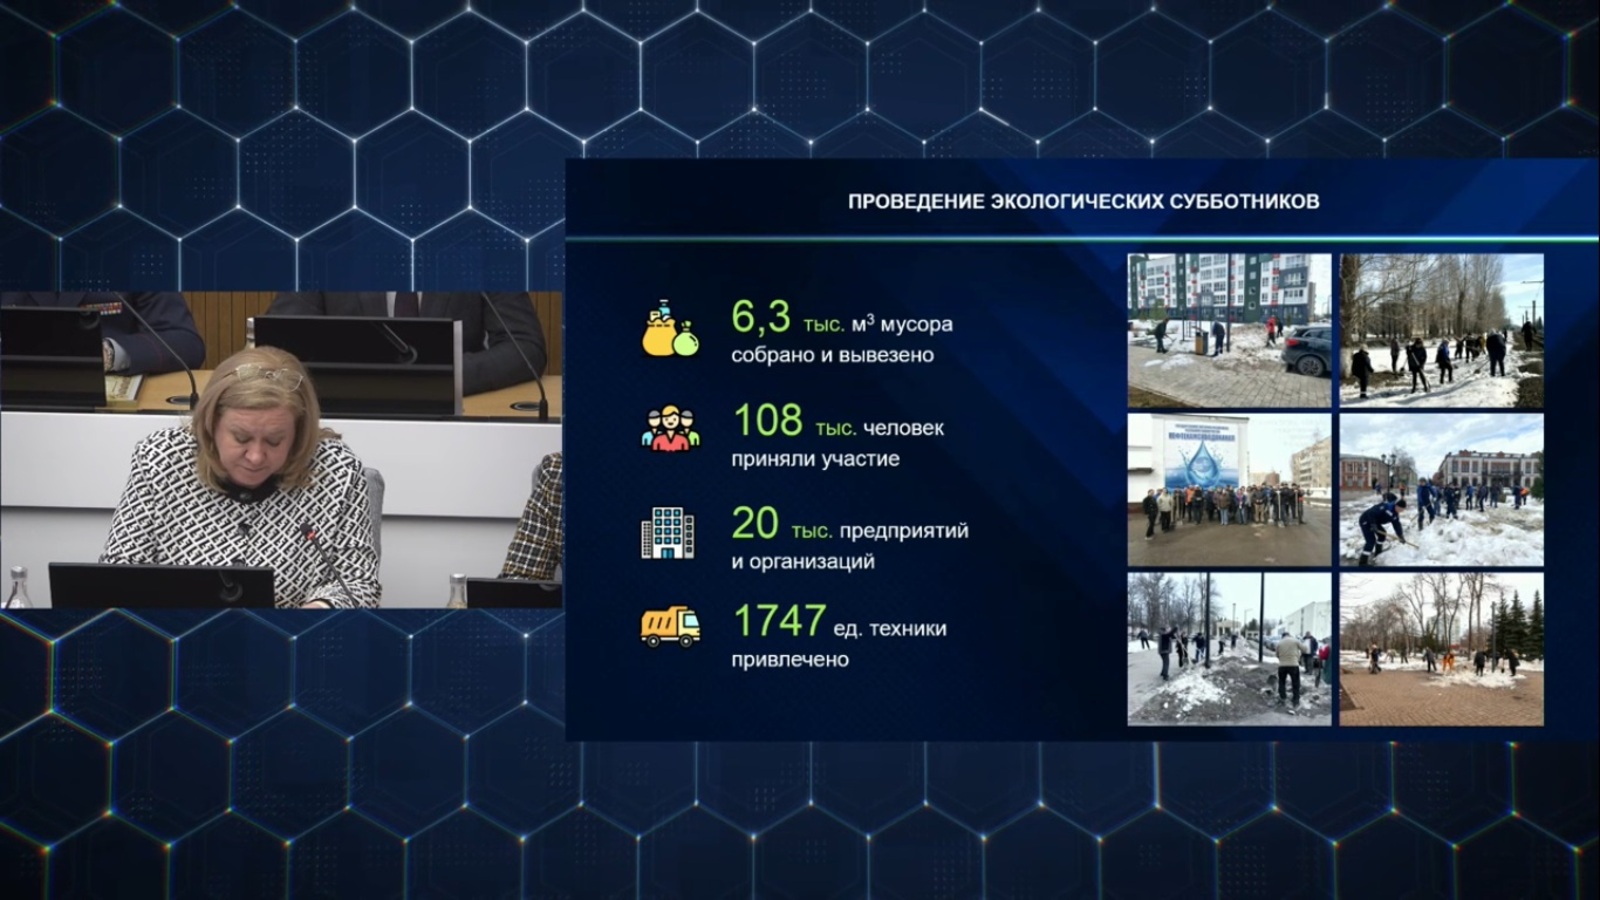Click the text 'приняли участие'
Image resolution: width=1600 pixels, height=900 pixels.
pyautogui.click(x=815, y=459)
